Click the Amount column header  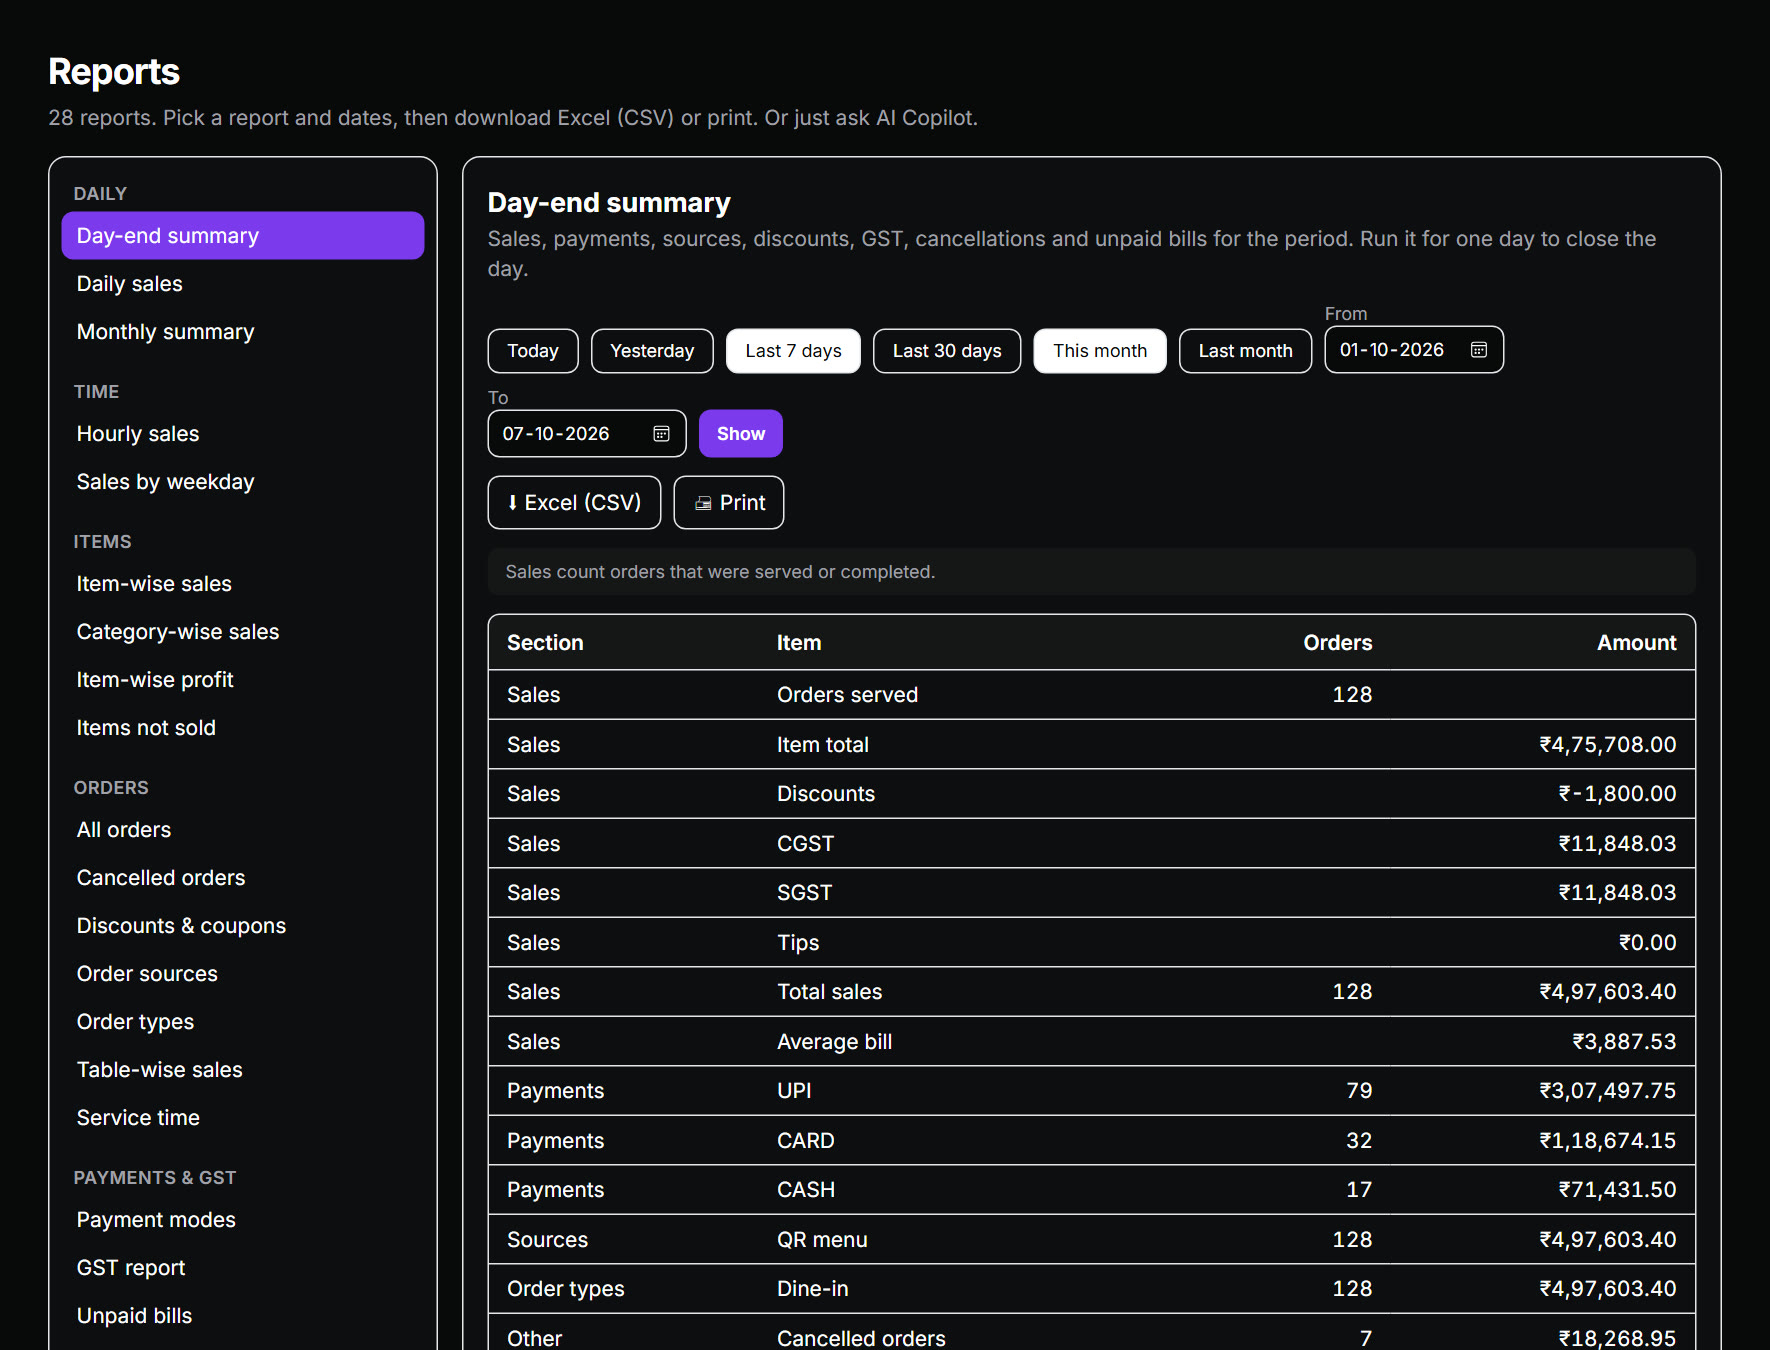coord(1636,643)
